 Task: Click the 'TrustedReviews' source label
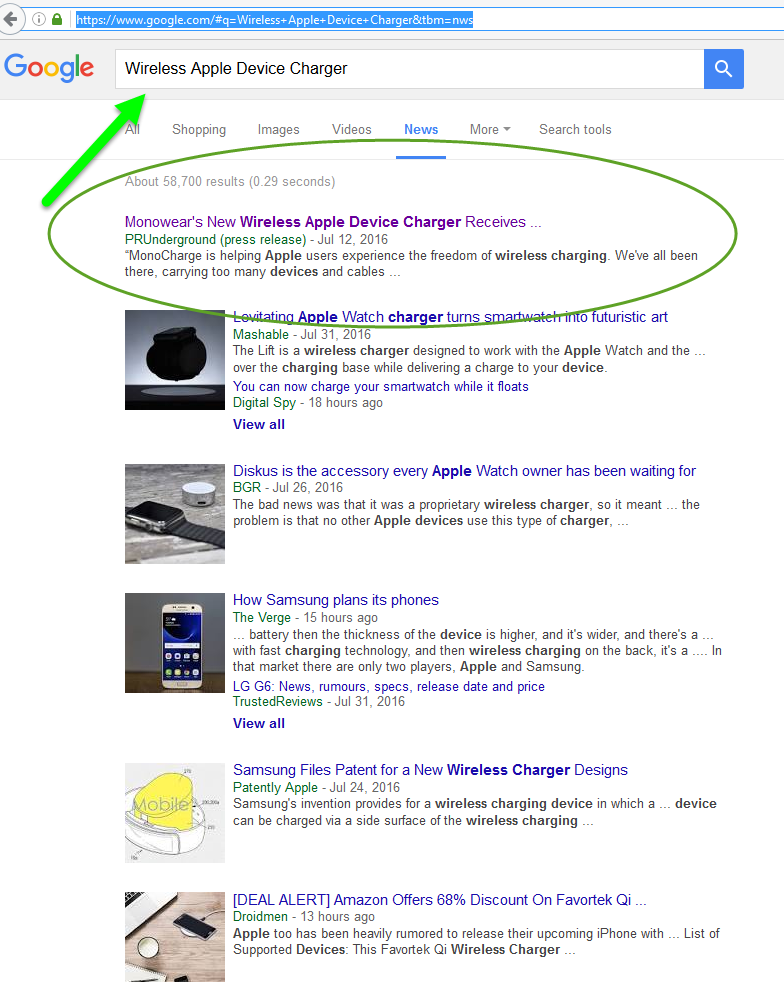click(x=277, y=702)
